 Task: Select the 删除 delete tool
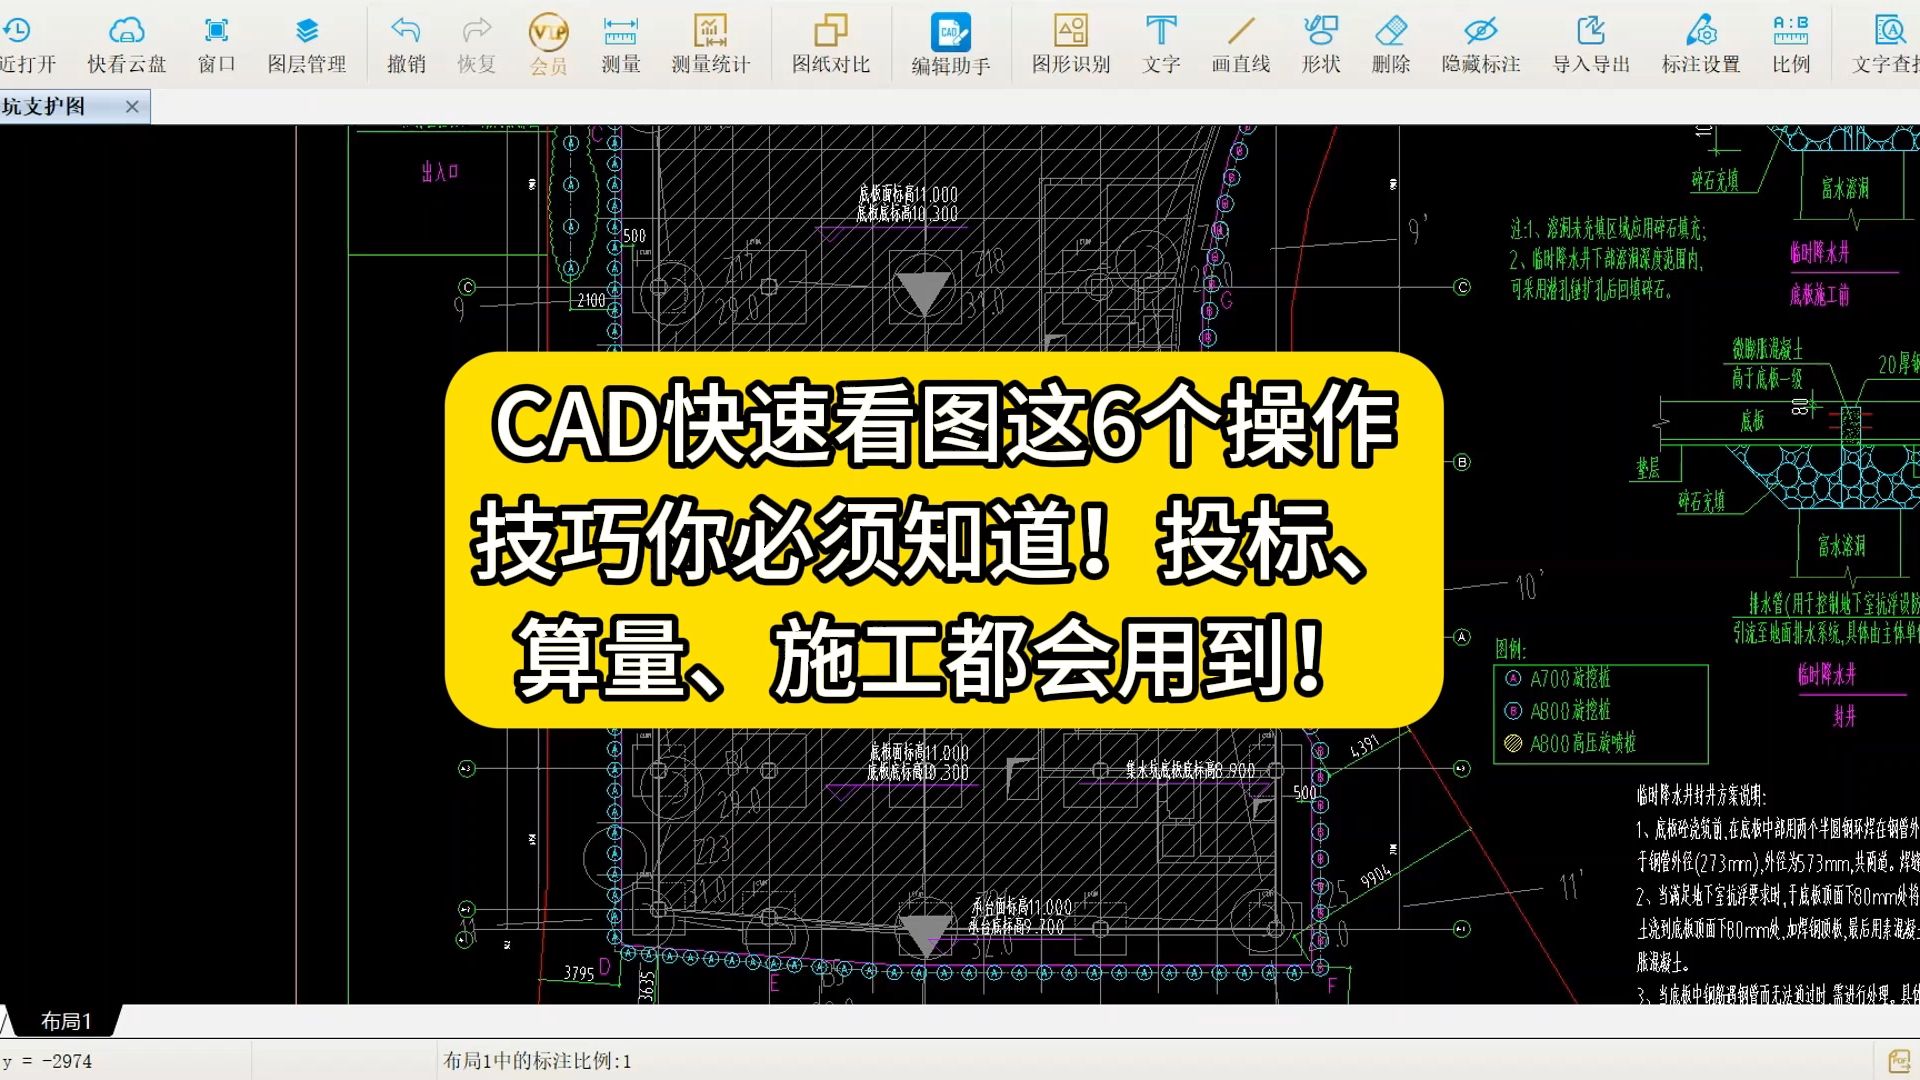(1391, 42)
